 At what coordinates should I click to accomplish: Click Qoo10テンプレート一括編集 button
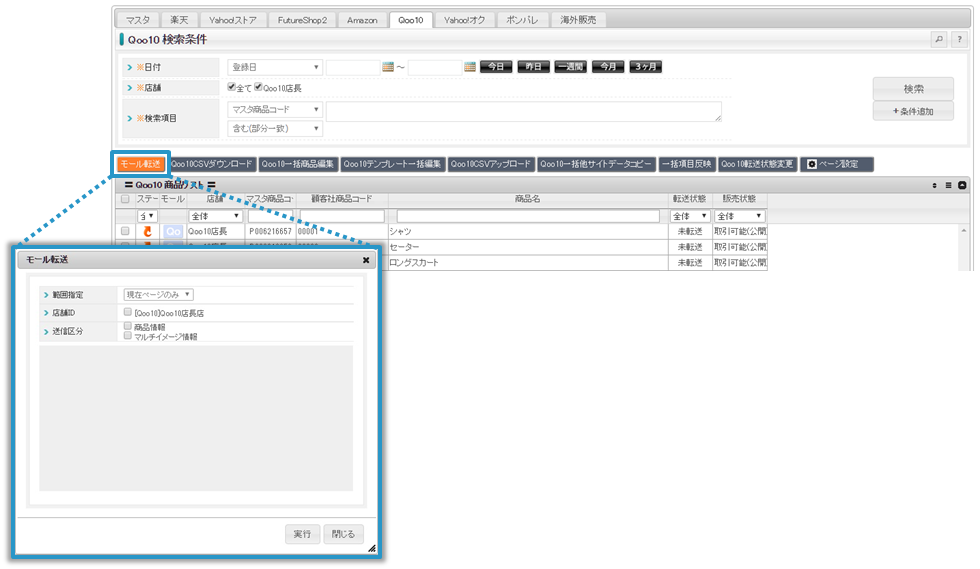[x=392, y=164]
